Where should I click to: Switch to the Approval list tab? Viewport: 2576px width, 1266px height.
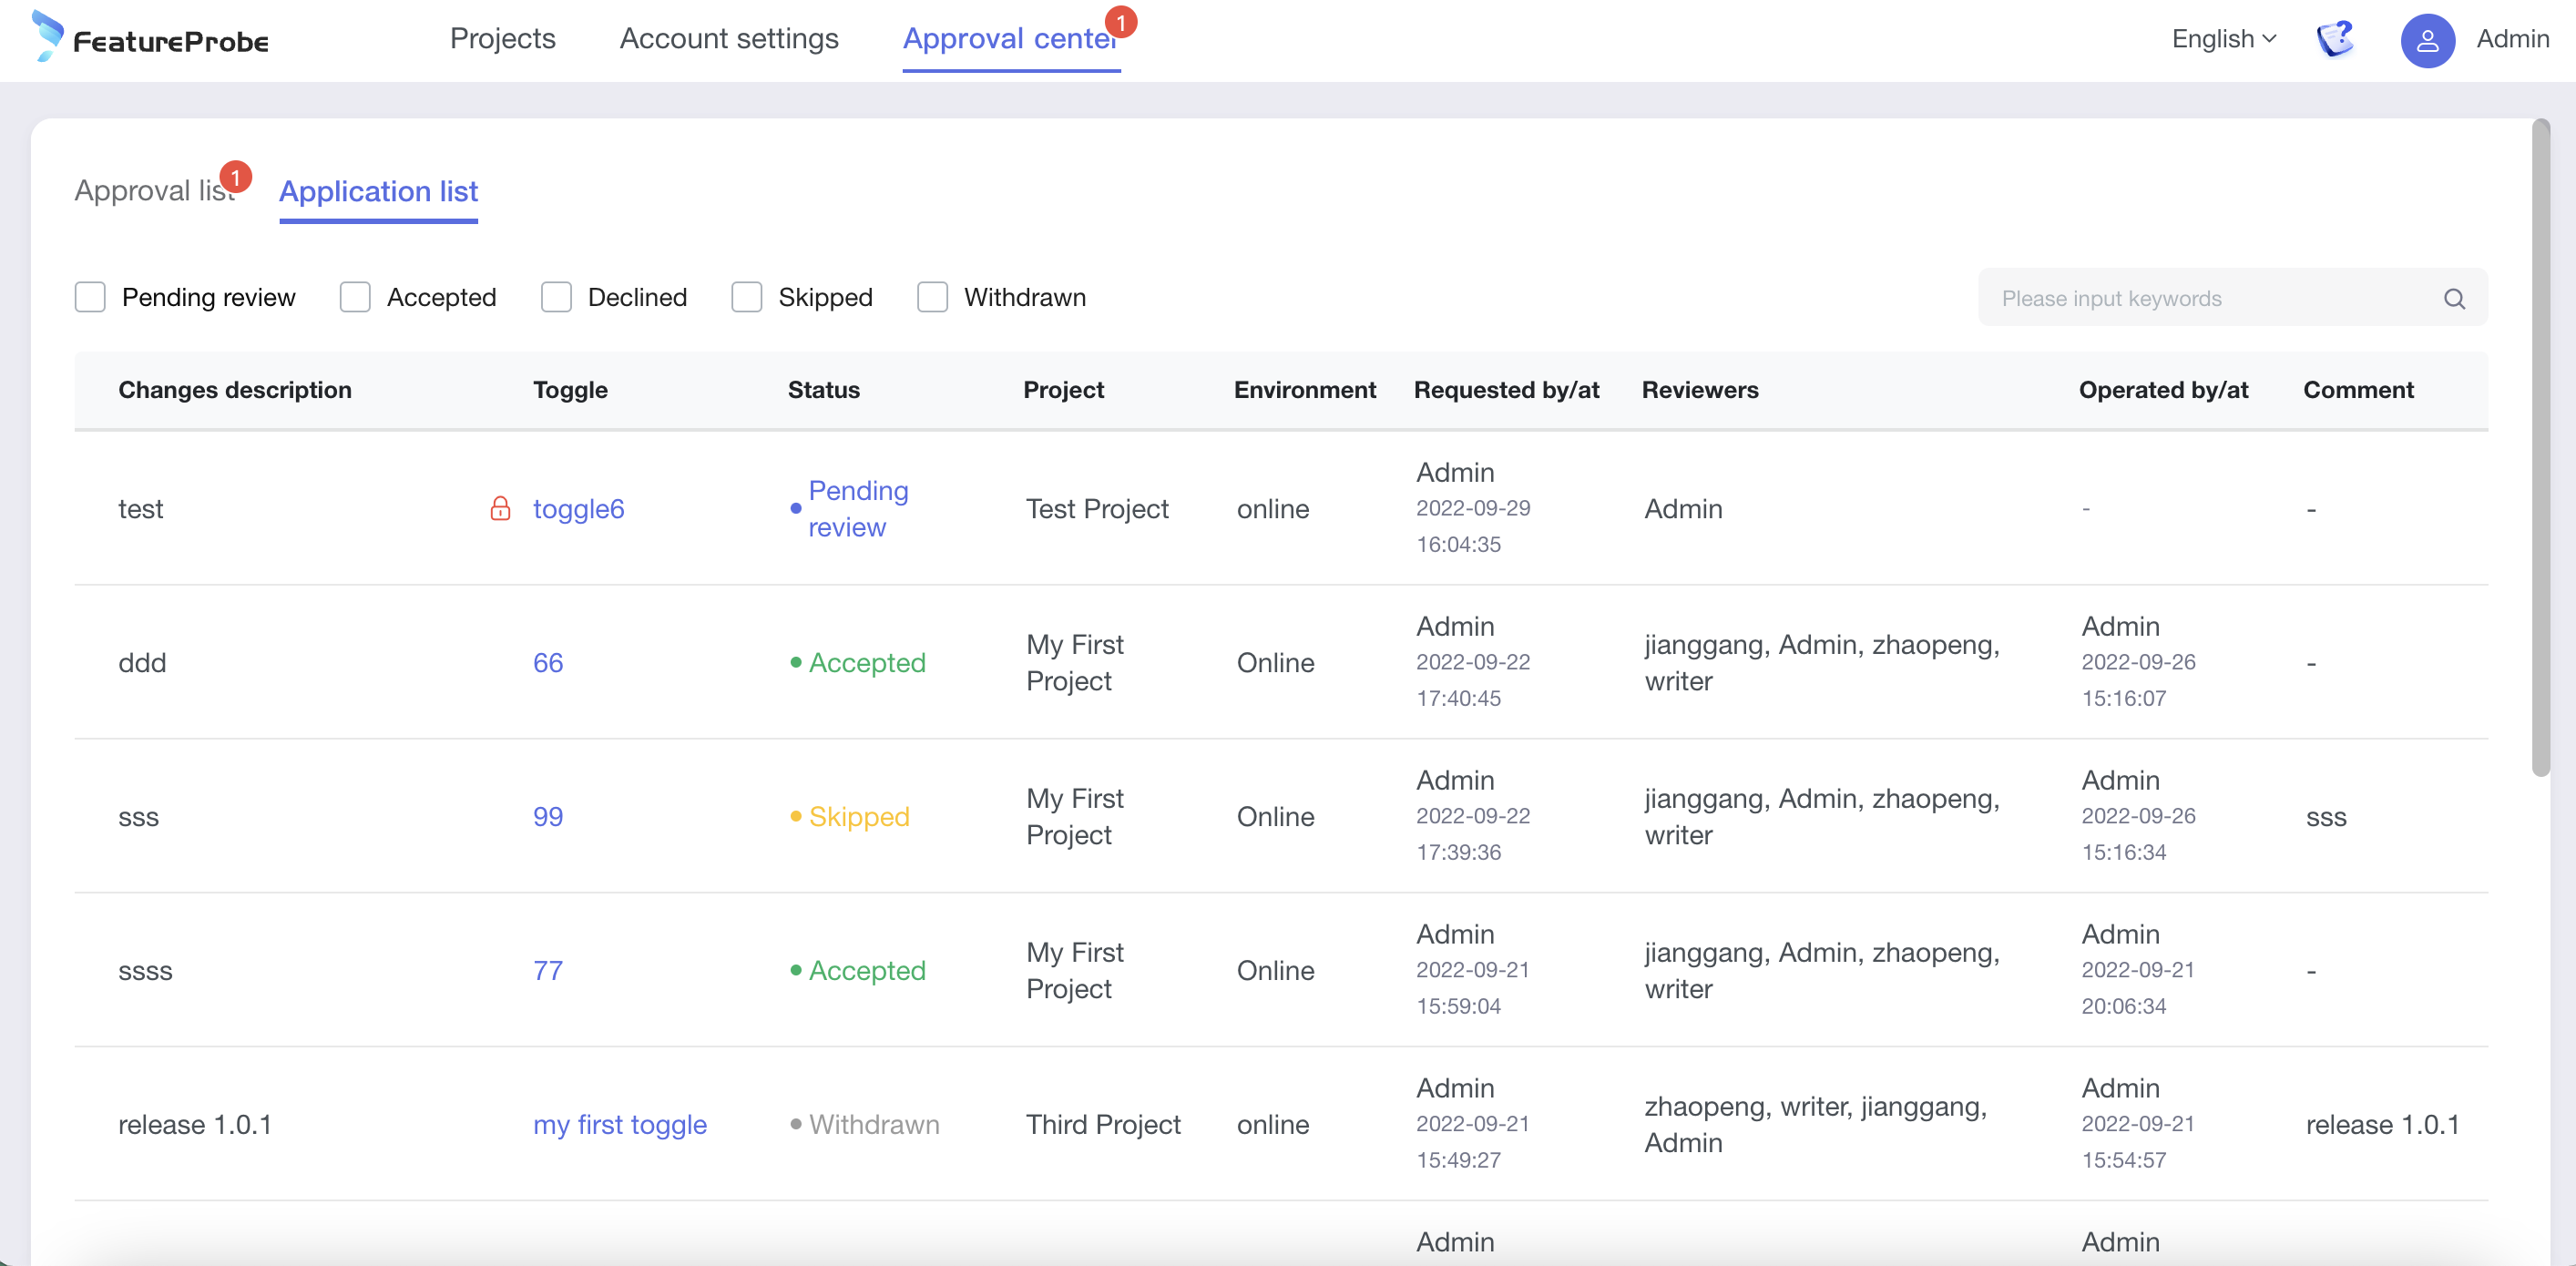click(152, 191)
